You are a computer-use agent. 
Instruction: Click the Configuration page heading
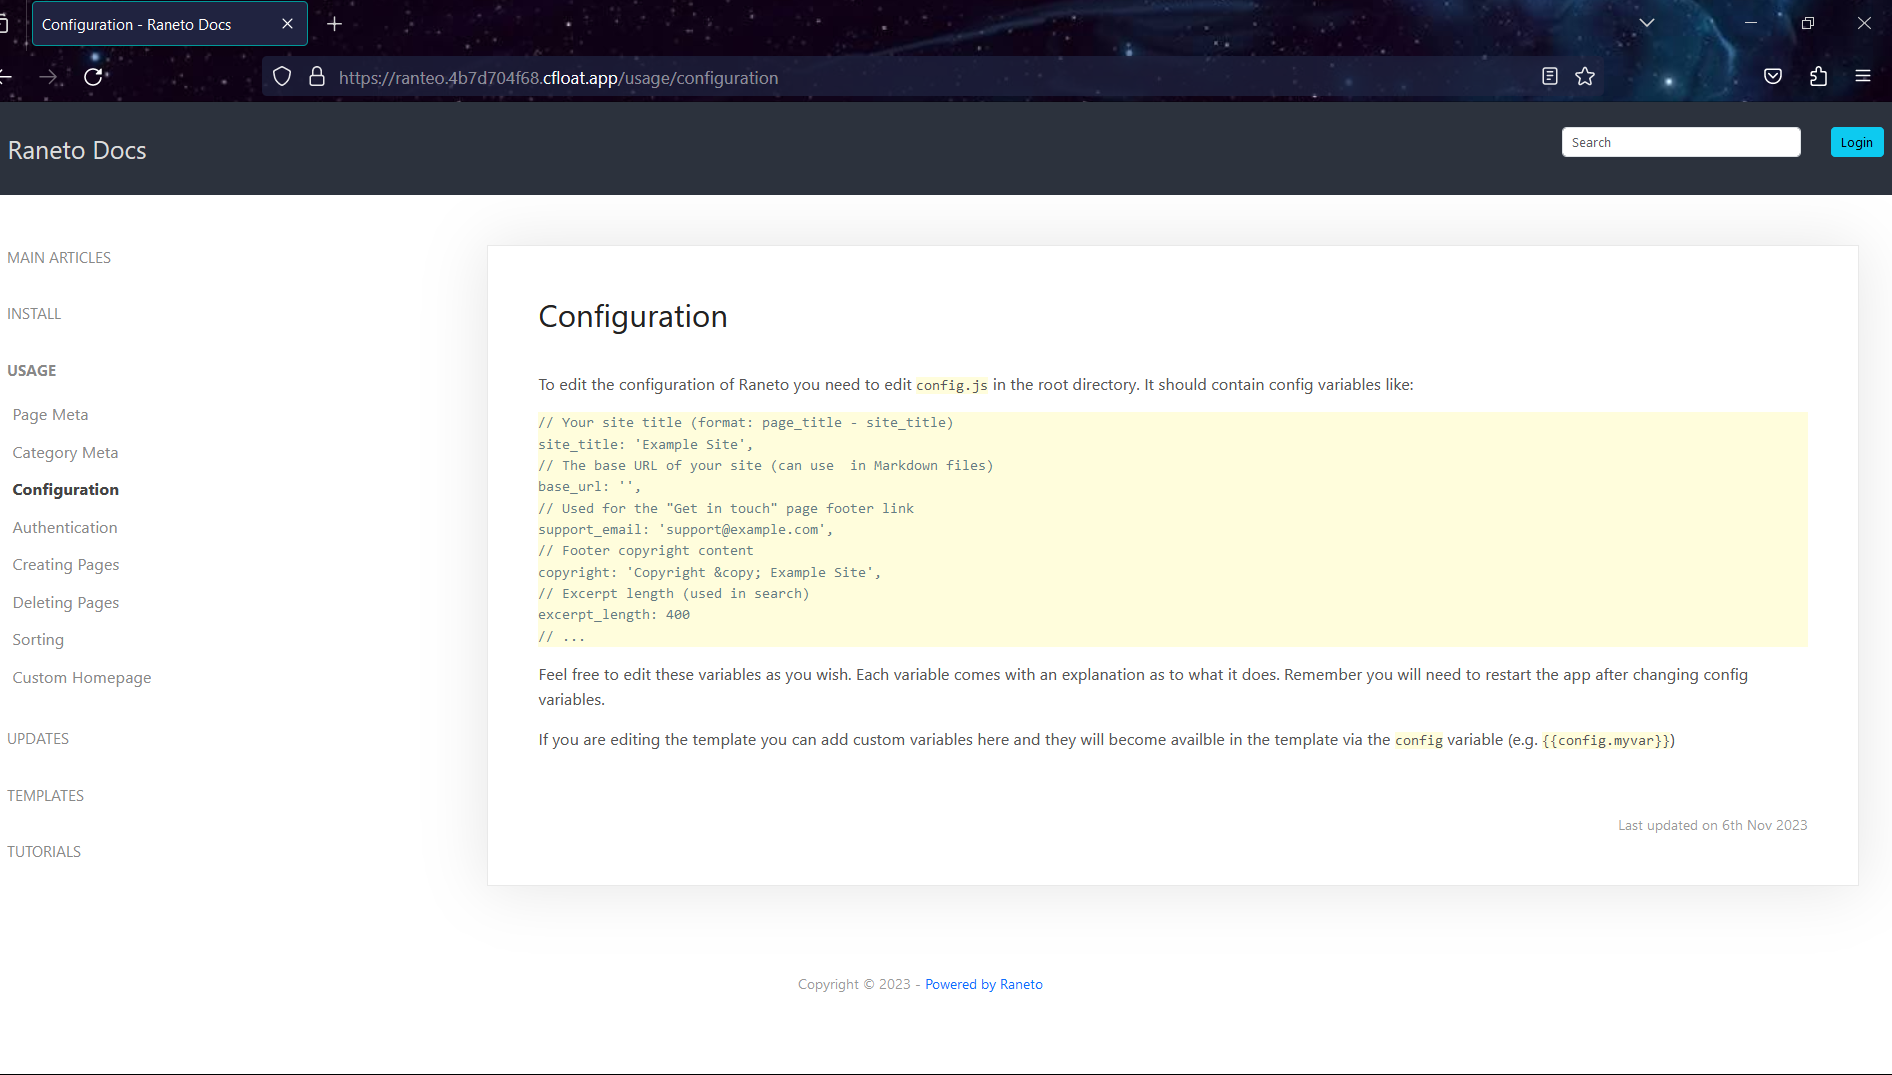633,317
